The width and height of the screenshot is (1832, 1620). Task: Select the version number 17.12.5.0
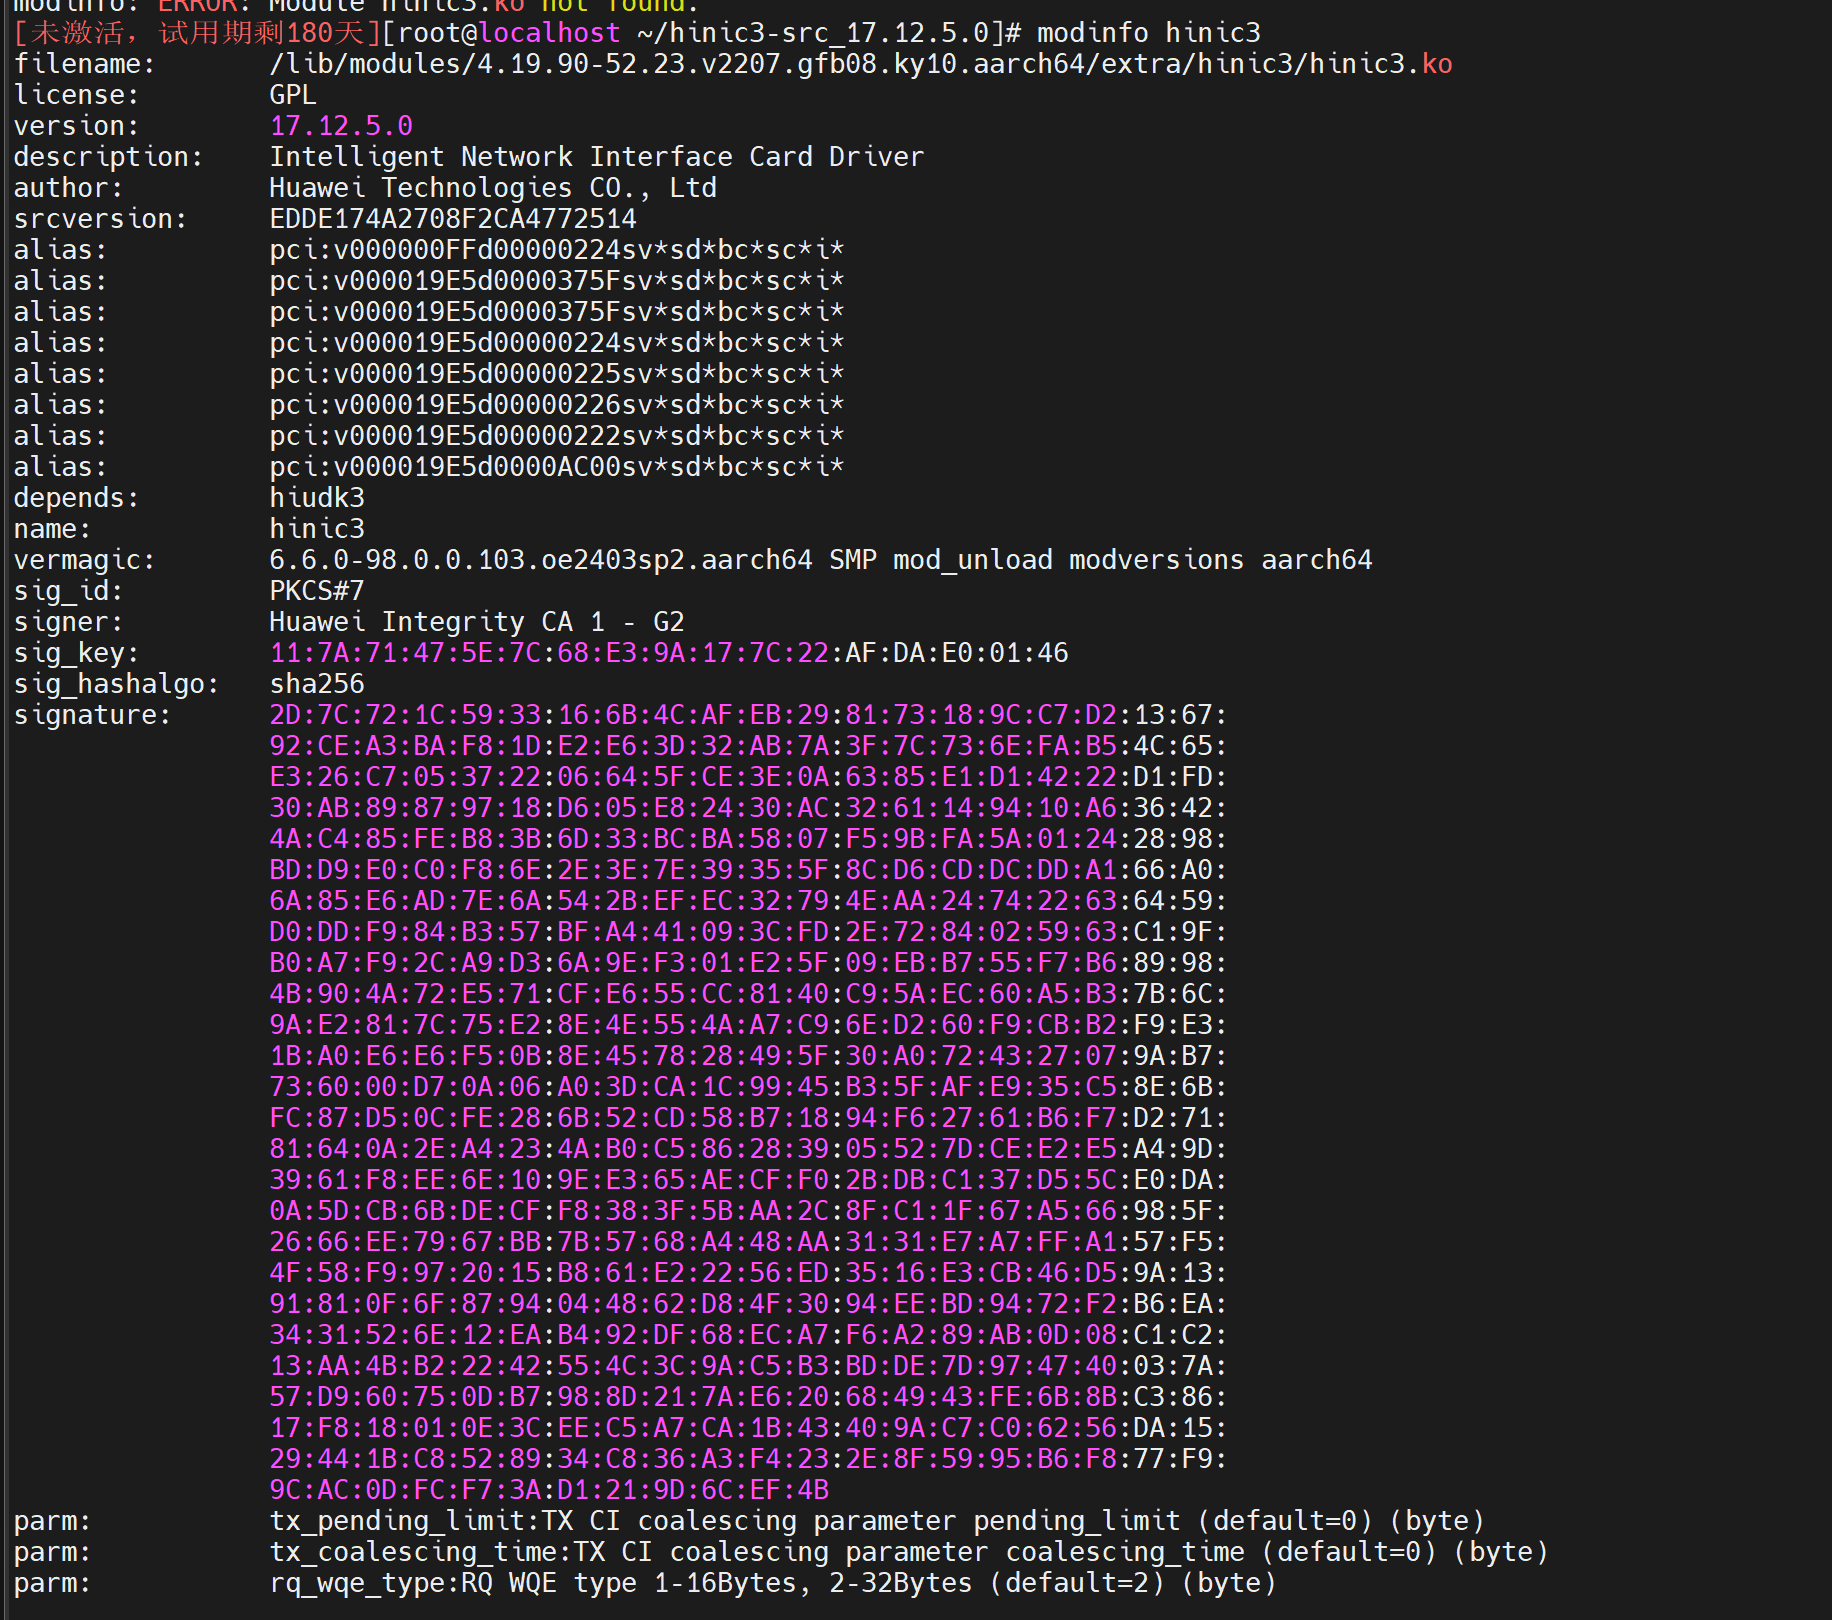(x=341, y=126)
